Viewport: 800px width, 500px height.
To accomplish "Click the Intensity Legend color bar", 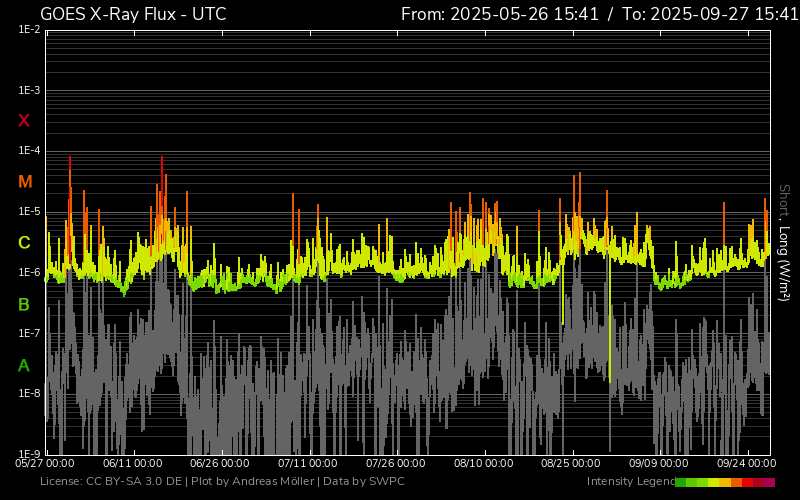I will pyautogui.click(x=725, y=482).
